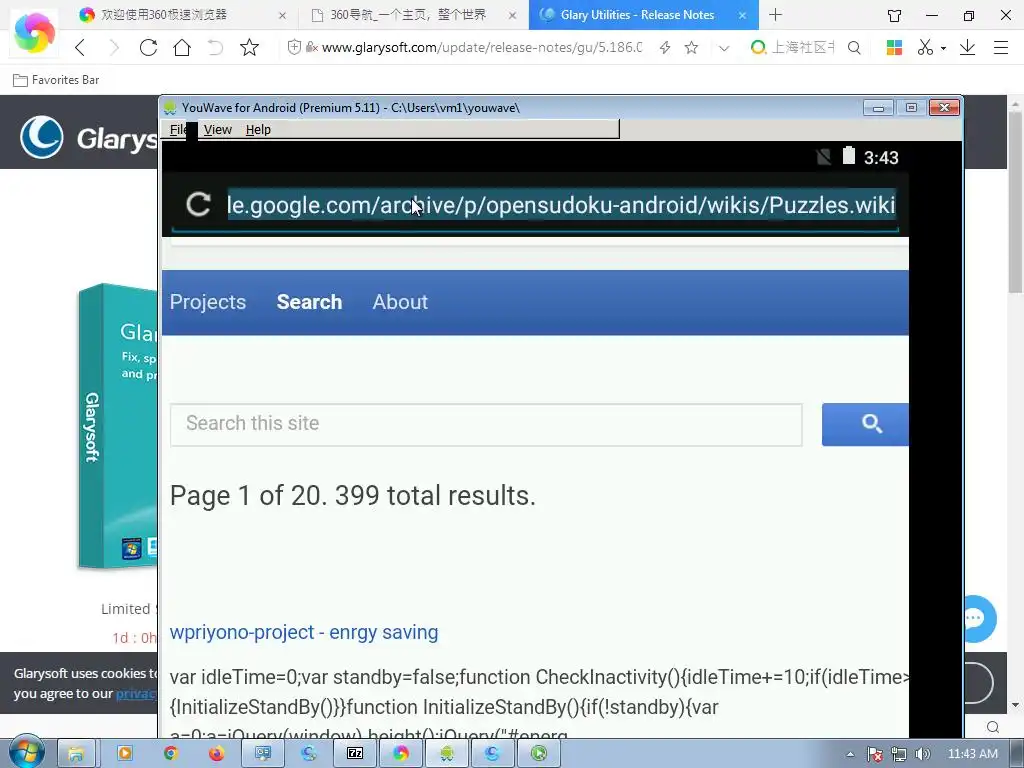
Task: Undo closed tab with the restore arrow
Action: tap(216, 47)
